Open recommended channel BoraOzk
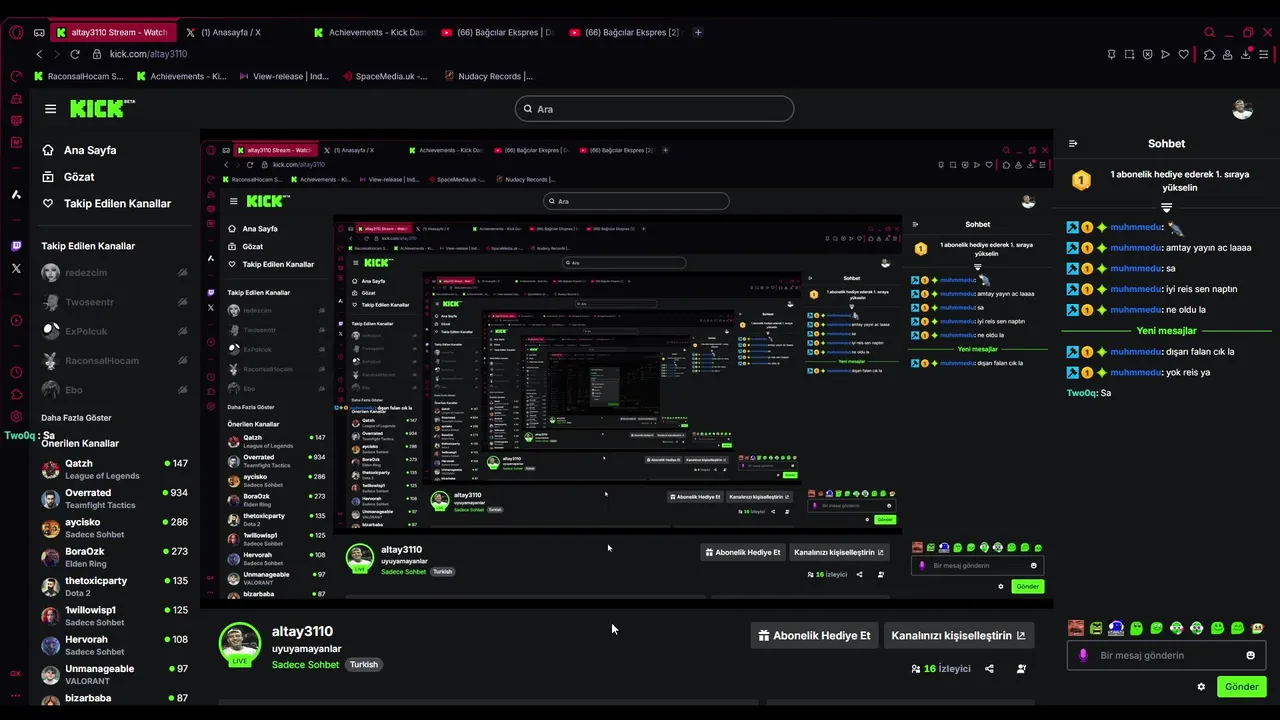 (115, 557)
